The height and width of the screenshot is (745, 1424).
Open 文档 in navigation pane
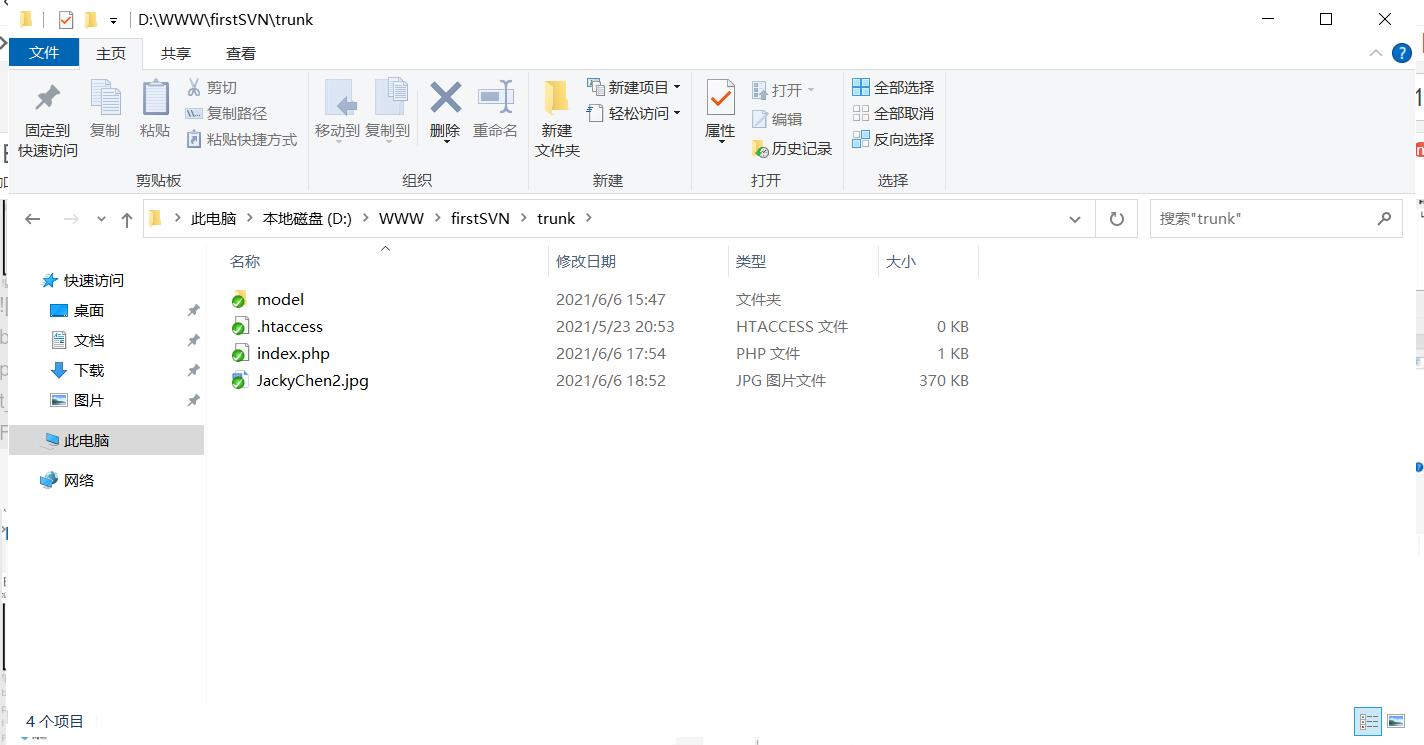click(x=88, y=341)
